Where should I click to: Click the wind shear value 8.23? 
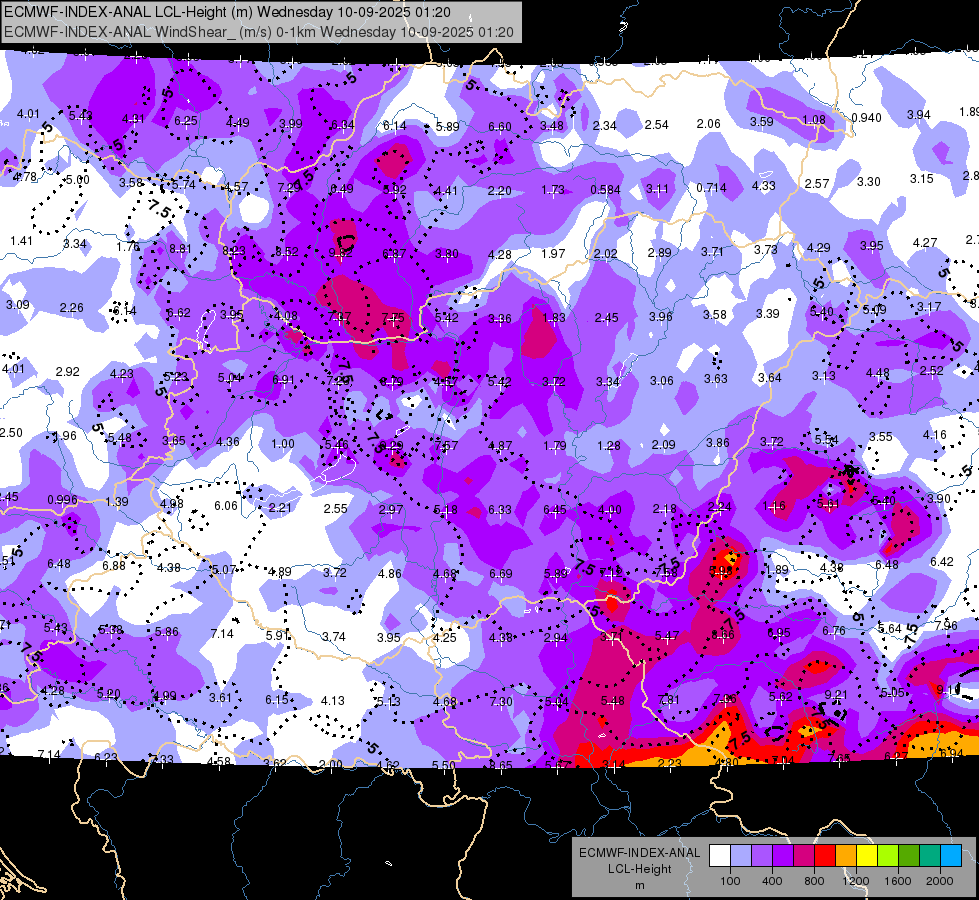coord(234,251)
